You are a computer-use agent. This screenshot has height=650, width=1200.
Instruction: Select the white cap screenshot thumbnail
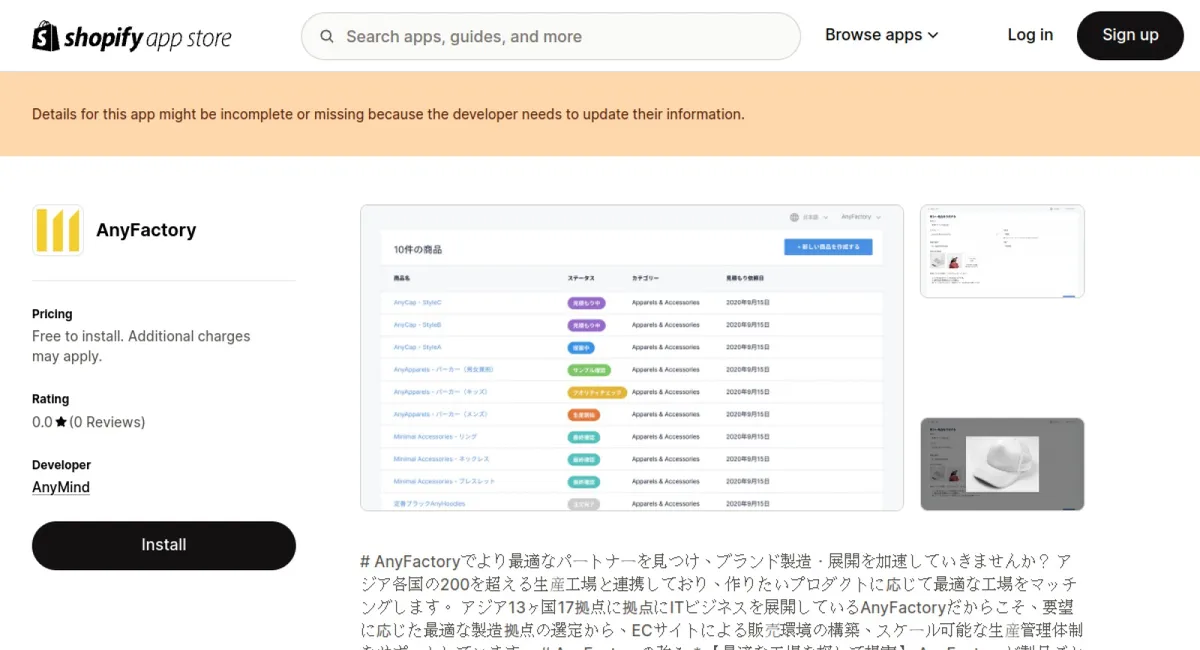tap(1002, 464)
